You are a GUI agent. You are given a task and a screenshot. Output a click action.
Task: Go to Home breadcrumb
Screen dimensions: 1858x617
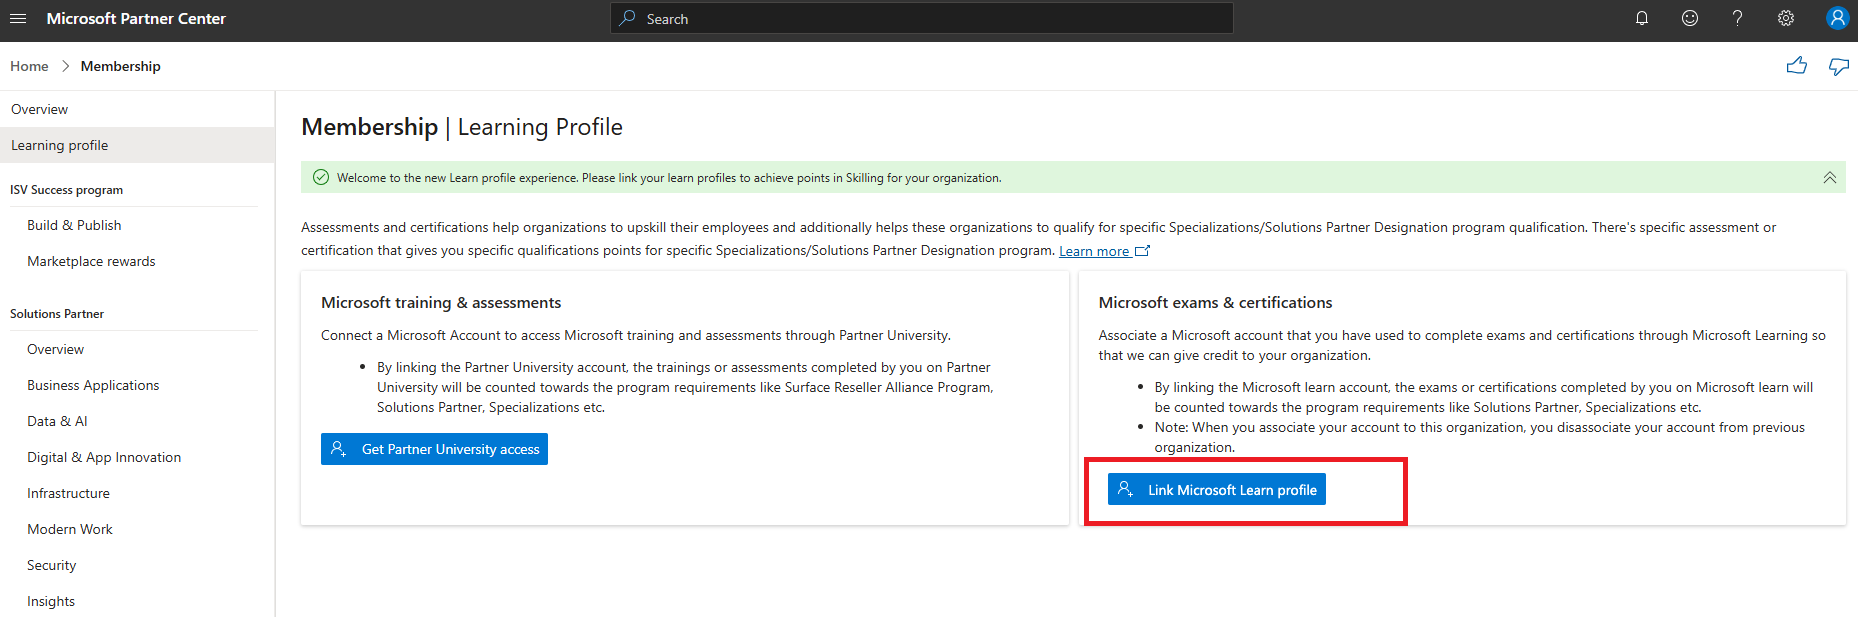pos(29,66)
